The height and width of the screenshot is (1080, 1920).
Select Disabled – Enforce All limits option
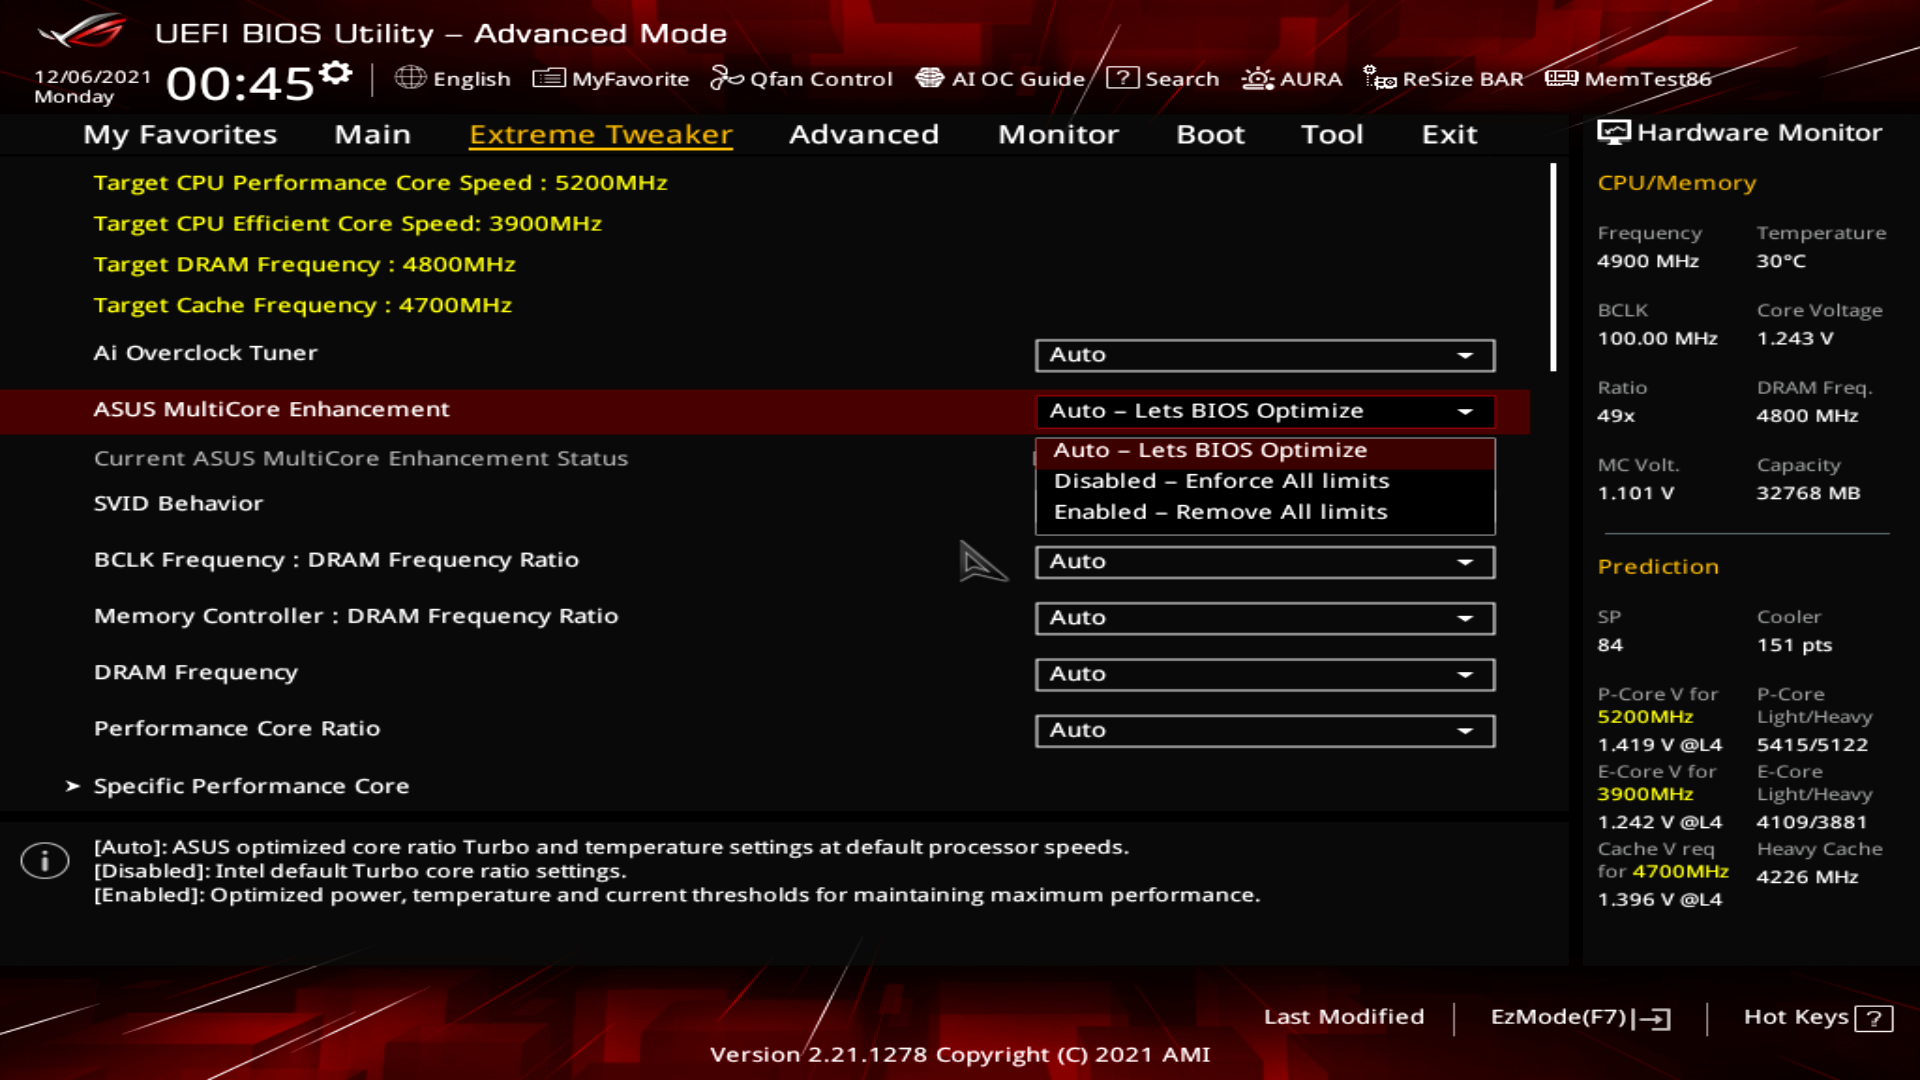coord(1221,481)
